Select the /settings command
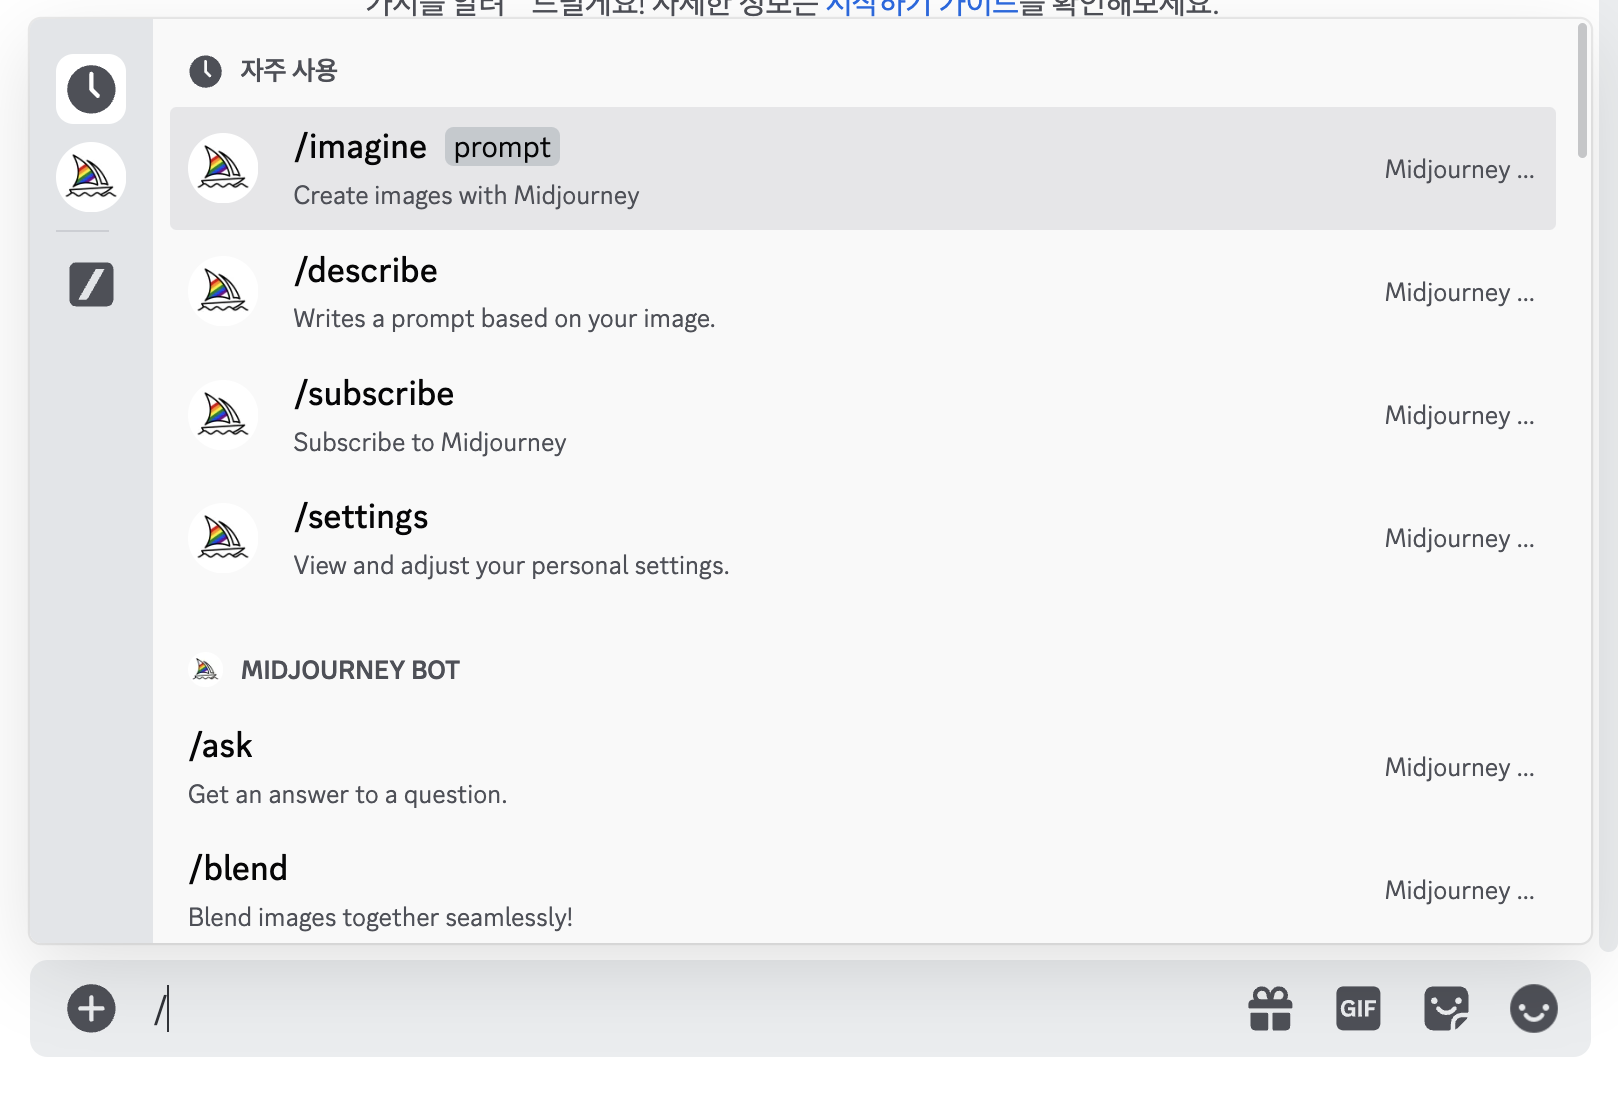Screen dimensions: 1618x1104 [863, 538]
